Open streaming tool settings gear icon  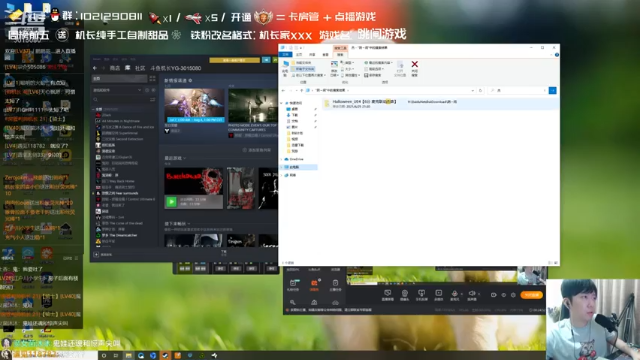pyautogui.click(x=513, y=295)
